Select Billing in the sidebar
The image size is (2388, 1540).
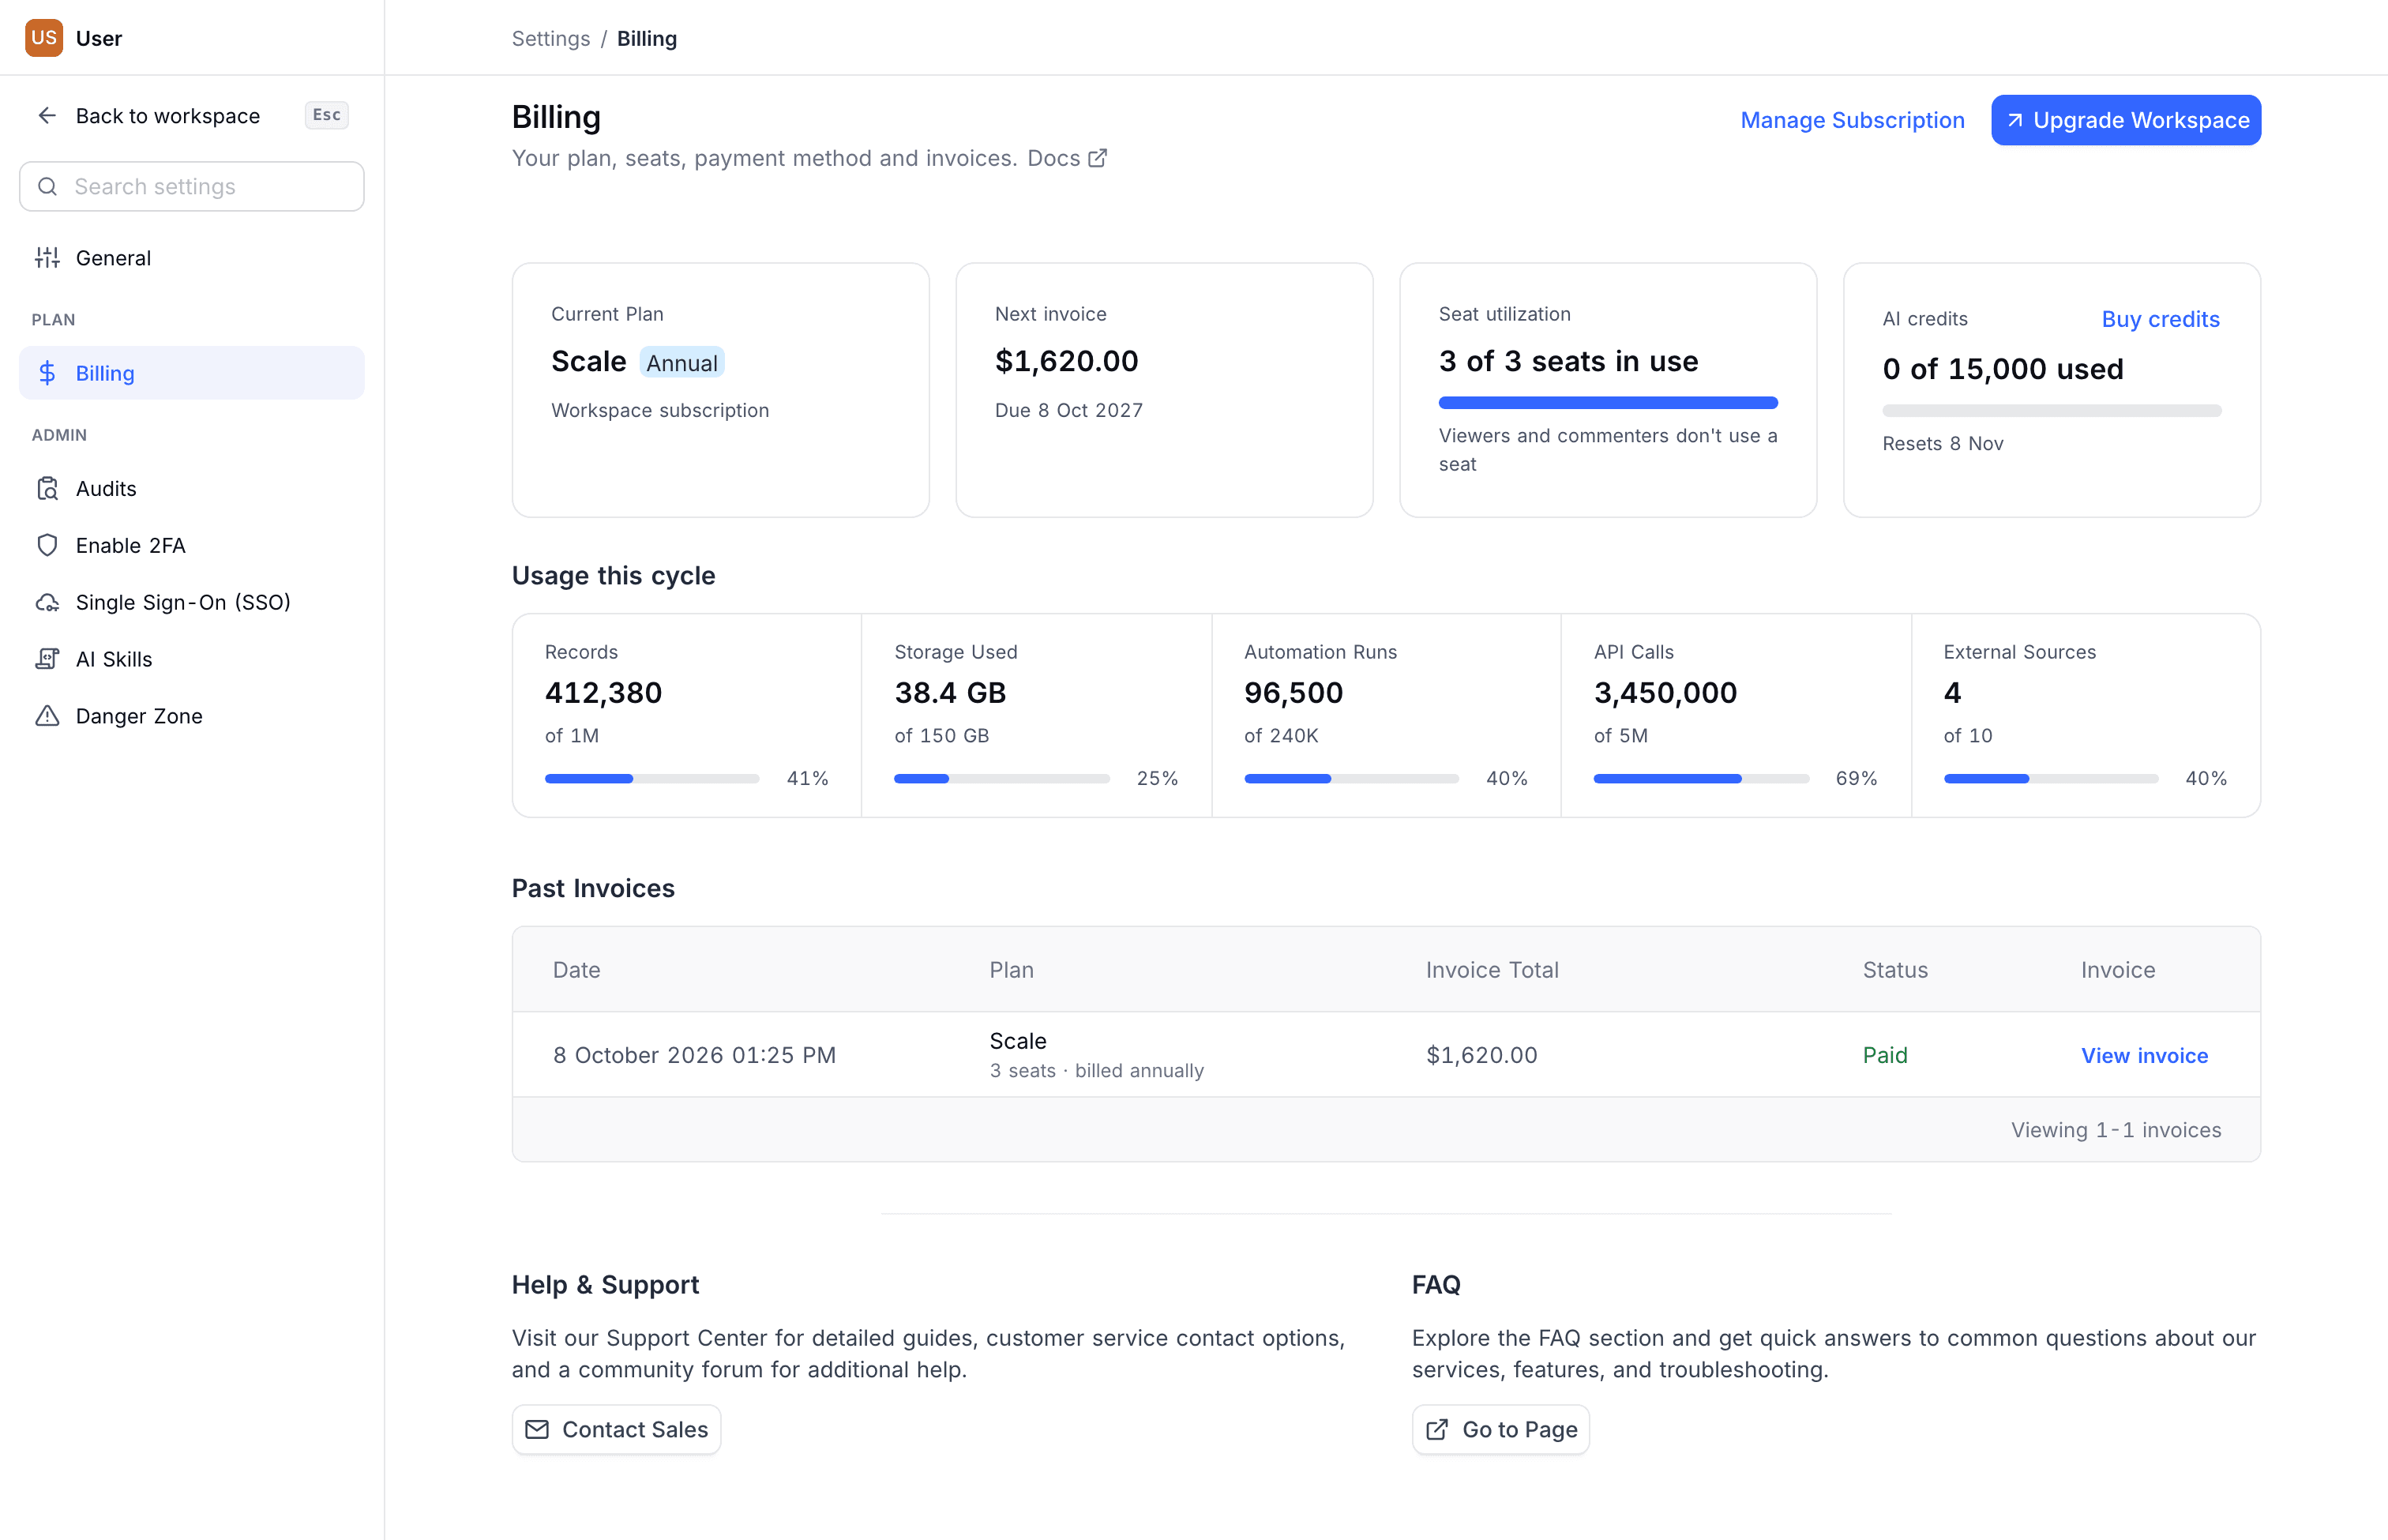pos(192,373)
